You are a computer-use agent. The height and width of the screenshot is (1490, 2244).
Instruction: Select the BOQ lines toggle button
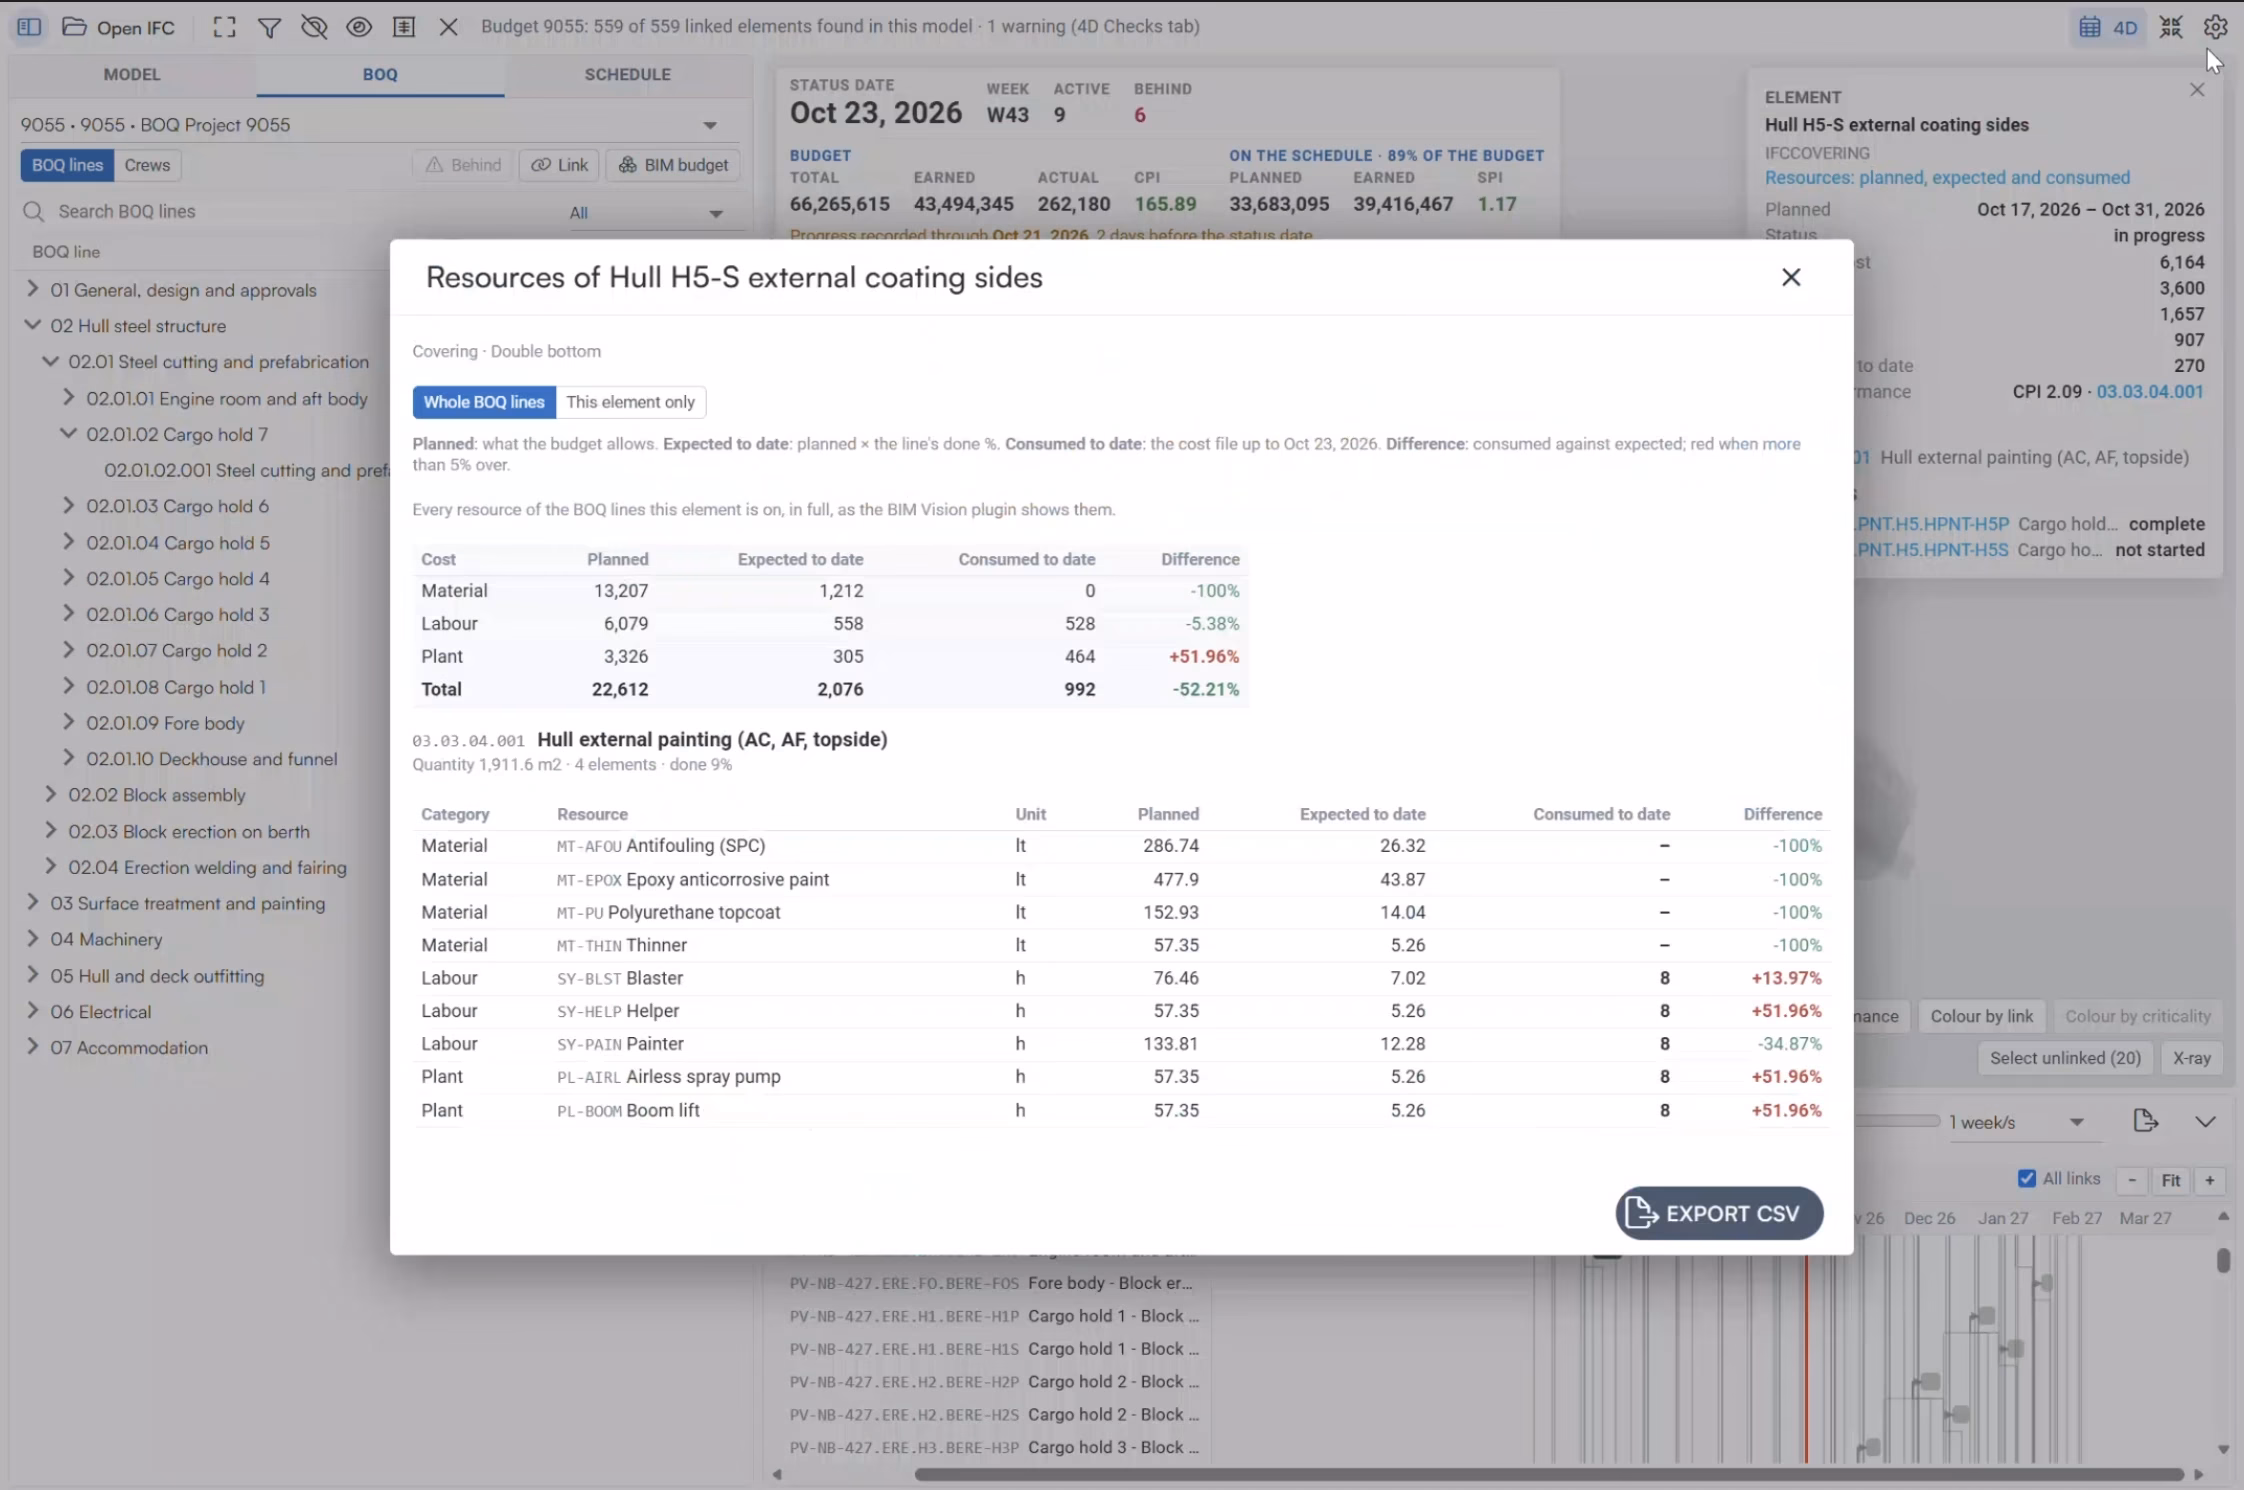pyautogui.click(x=67, y=165)
